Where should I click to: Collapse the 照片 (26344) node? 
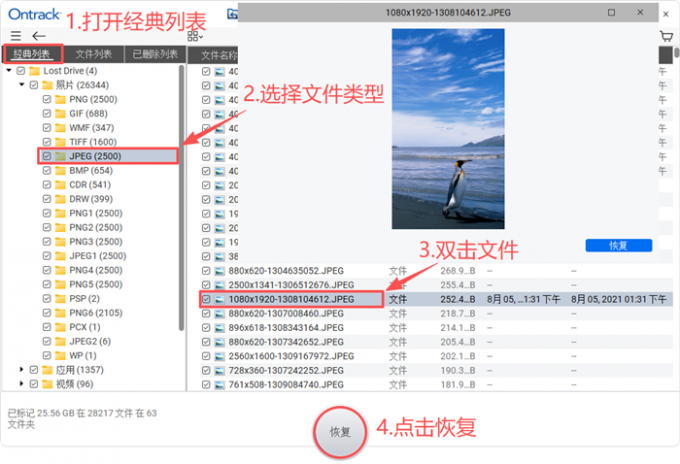tap(22, 85)
